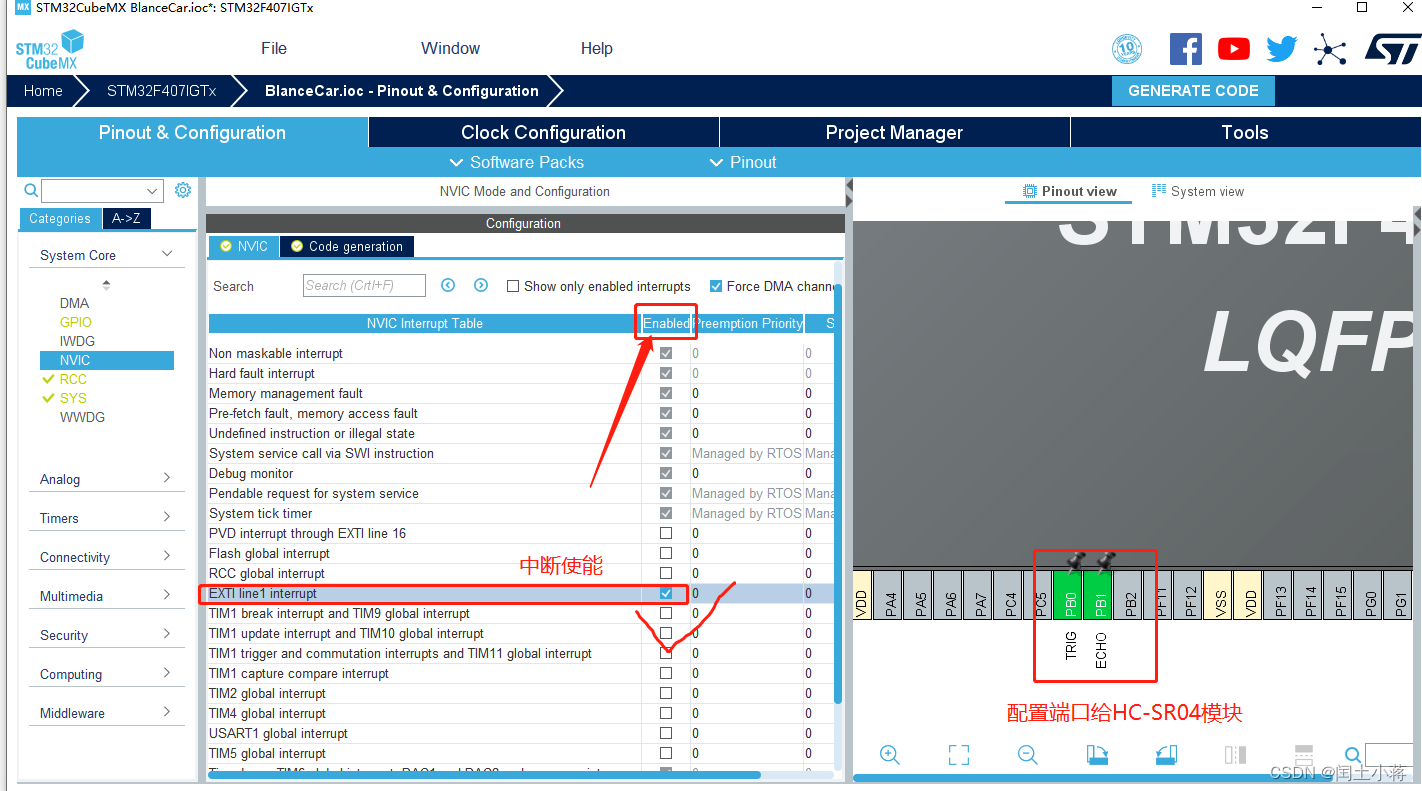Click the STM32CubeMX logo
Viewport: 1422px width, 791px height.
click(50, 50)
